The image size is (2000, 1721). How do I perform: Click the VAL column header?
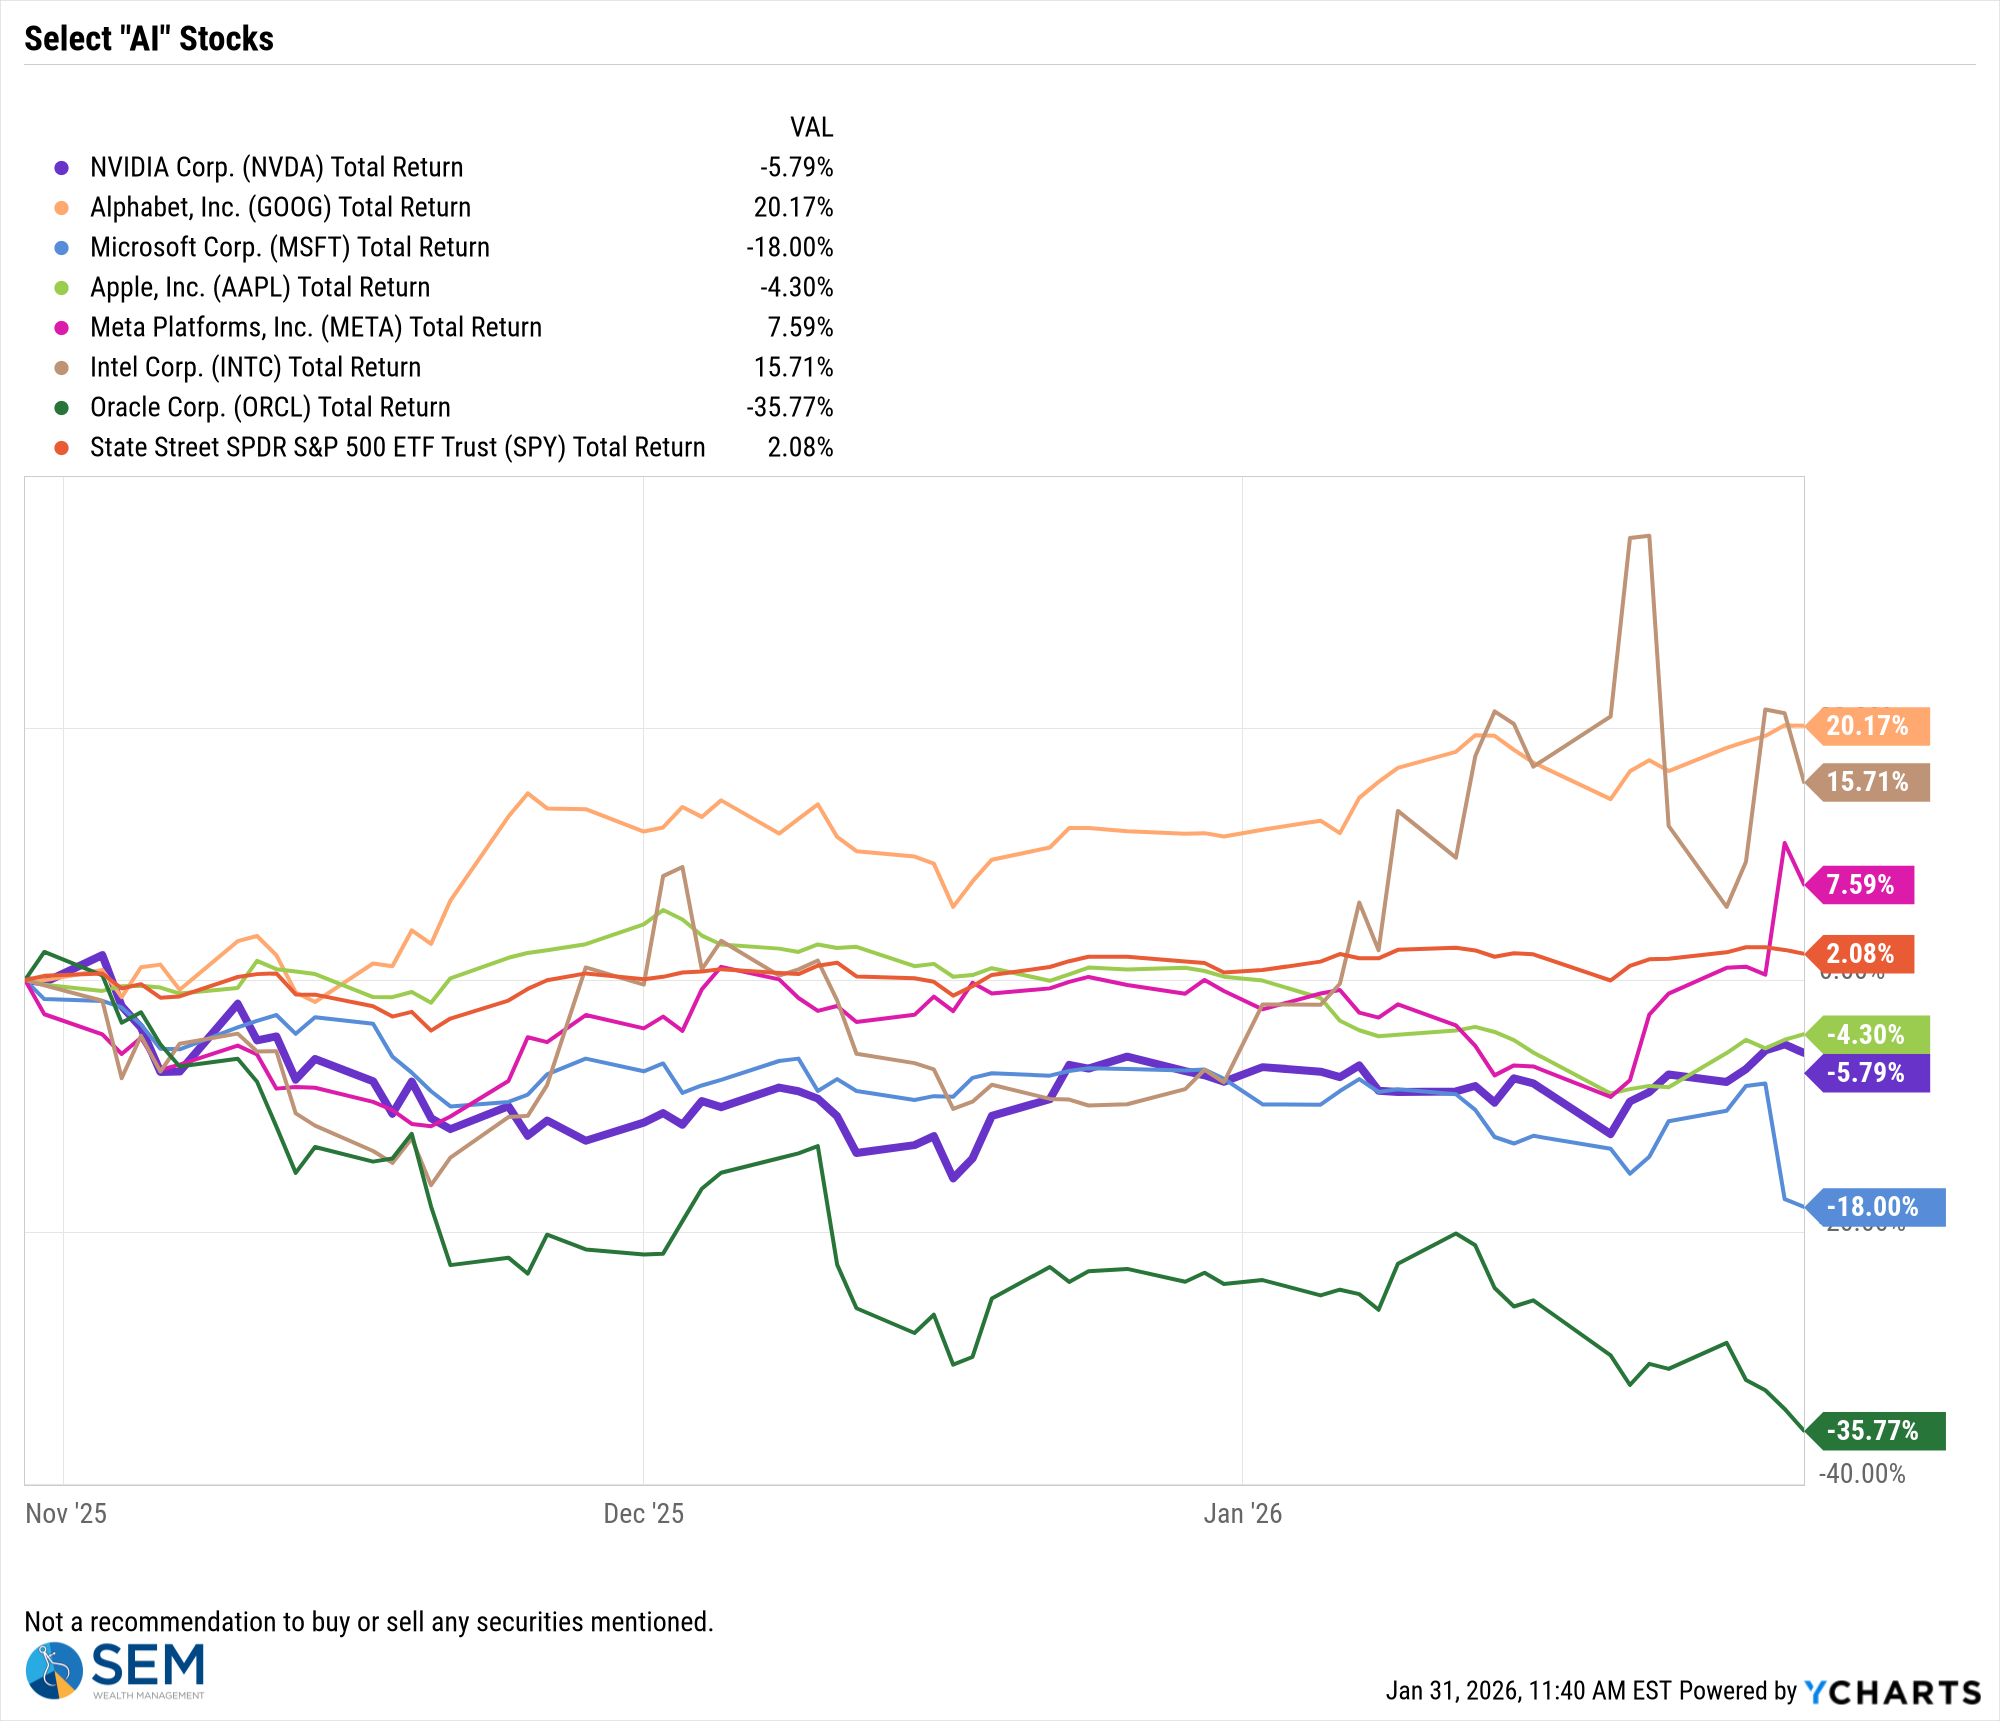[811, 128]
